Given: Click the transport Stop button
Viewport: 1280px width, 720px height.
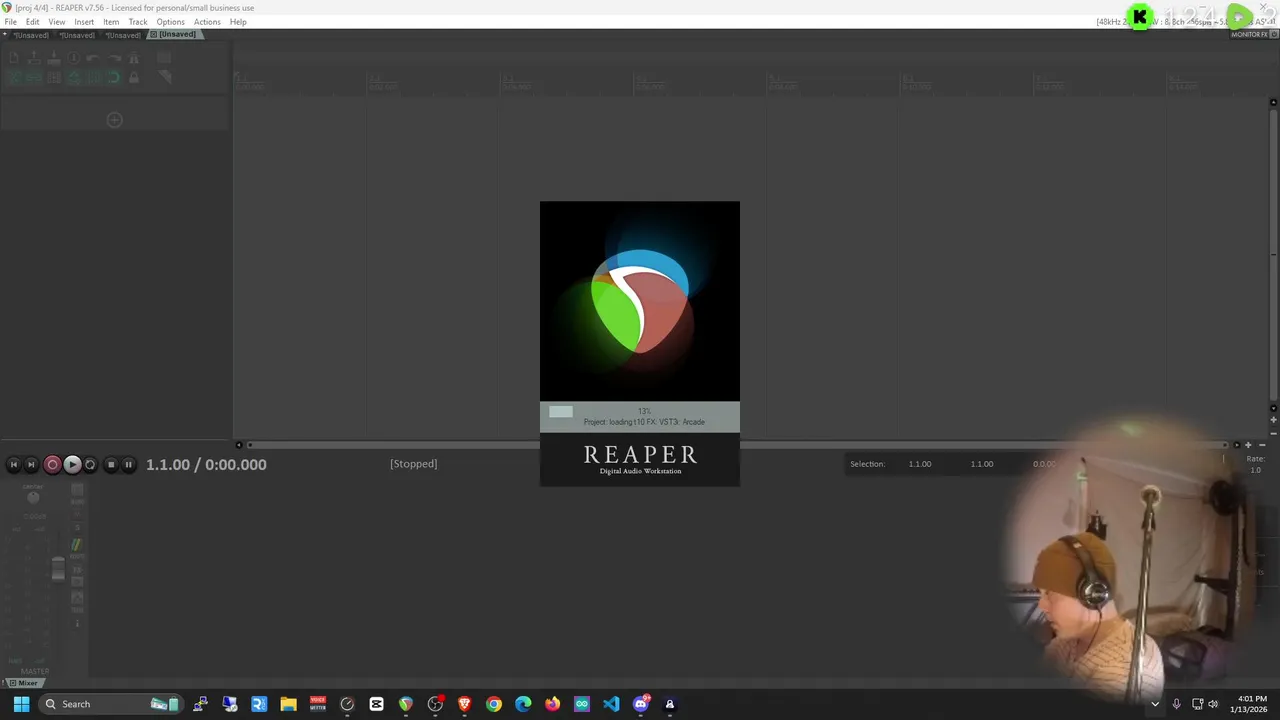Looking at the screenshot, I should pos(111,464).
